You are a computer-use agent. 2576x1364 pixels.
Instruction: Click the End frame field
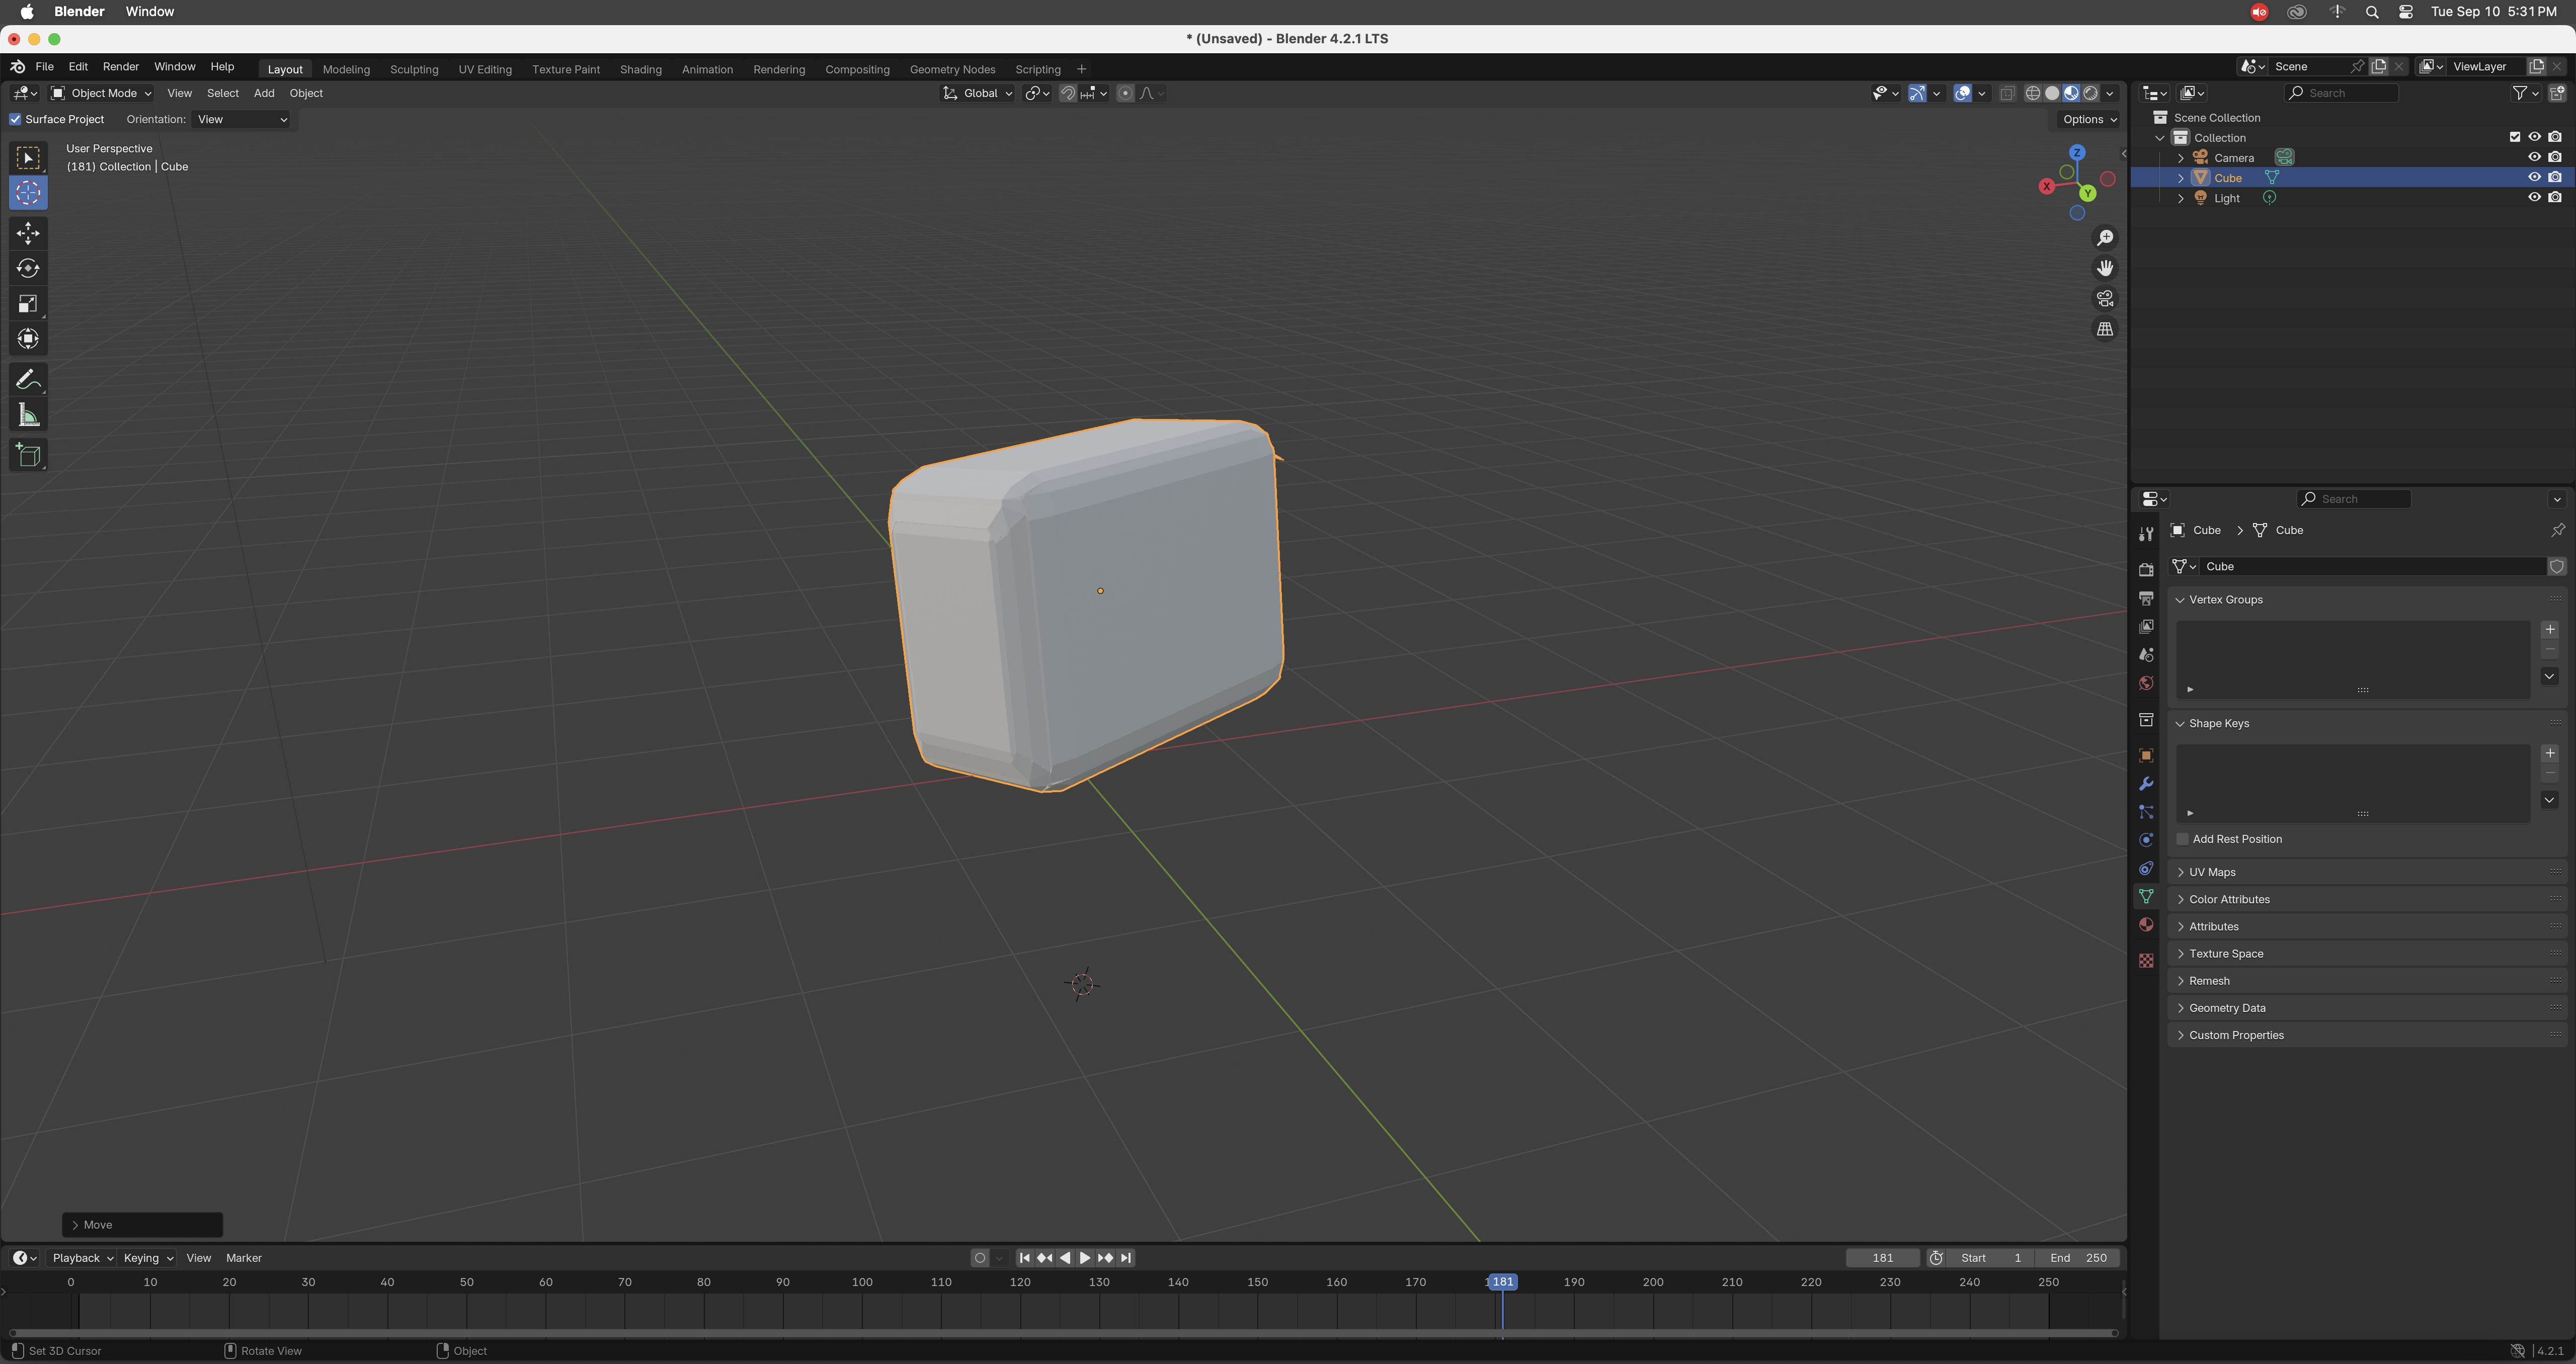pyautogui.click(x=2079, y=1258)
